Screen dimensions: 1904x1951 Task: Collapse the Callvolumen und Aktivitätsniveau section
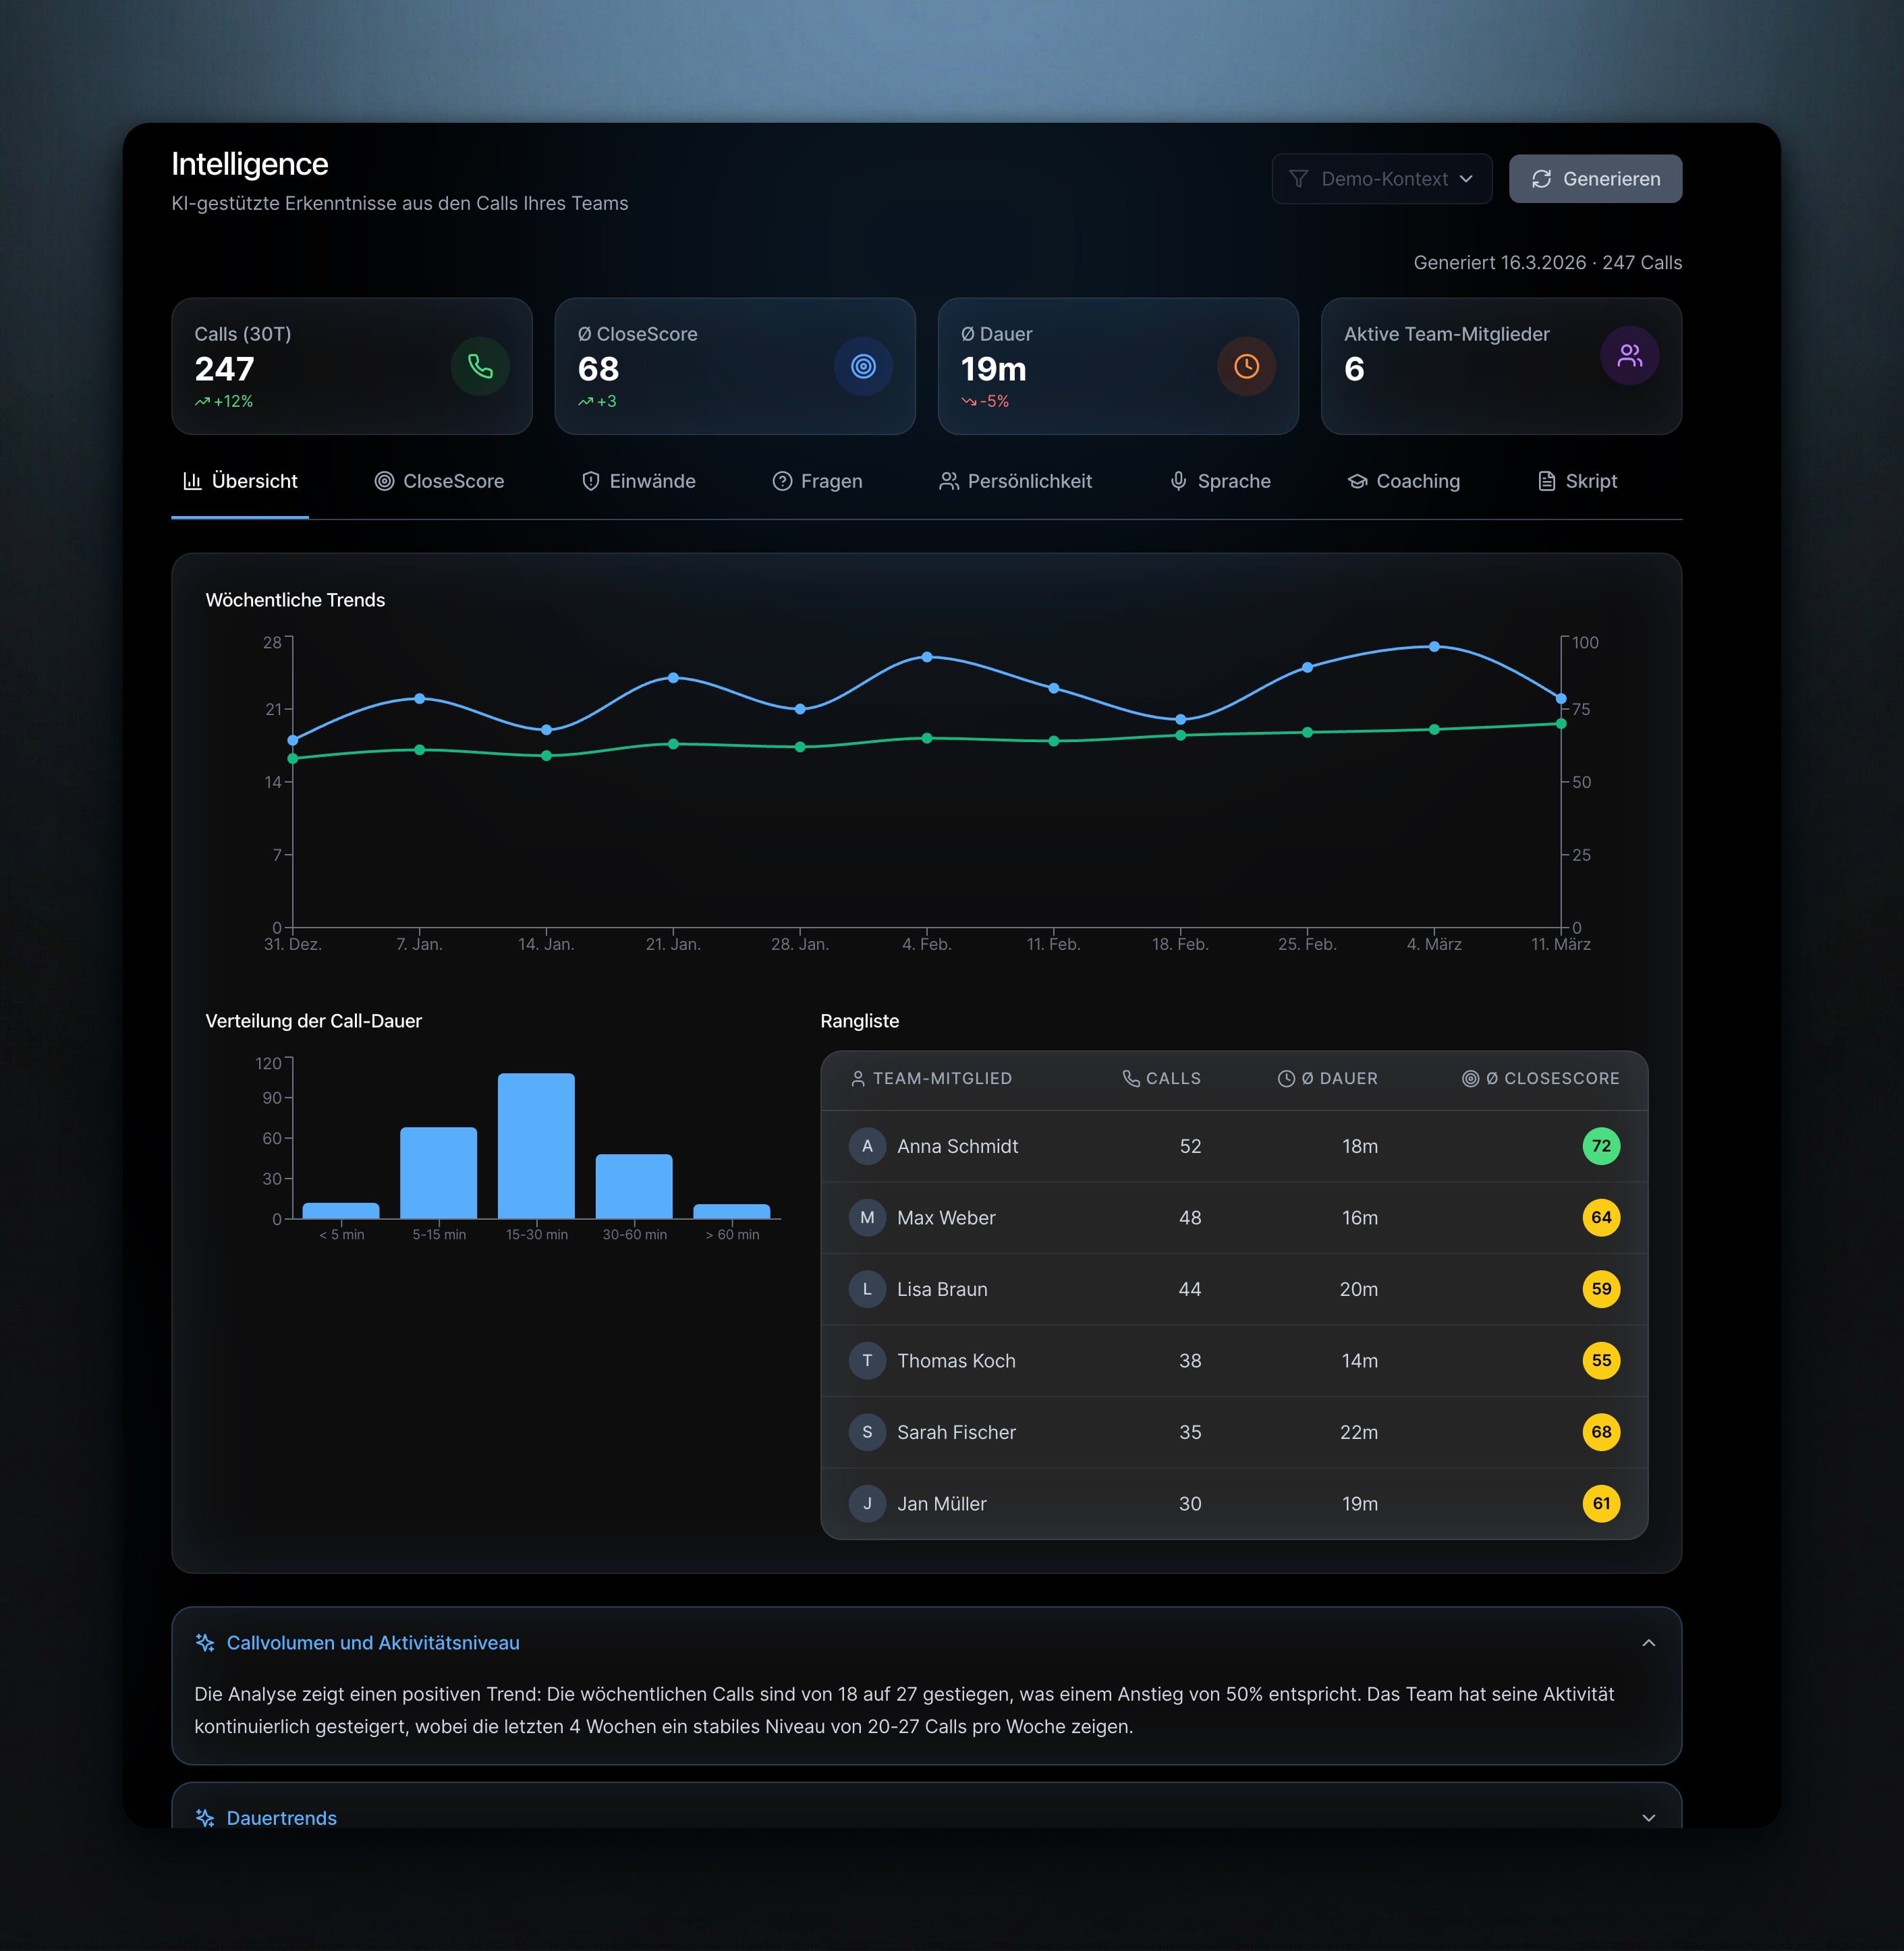1648,1643
